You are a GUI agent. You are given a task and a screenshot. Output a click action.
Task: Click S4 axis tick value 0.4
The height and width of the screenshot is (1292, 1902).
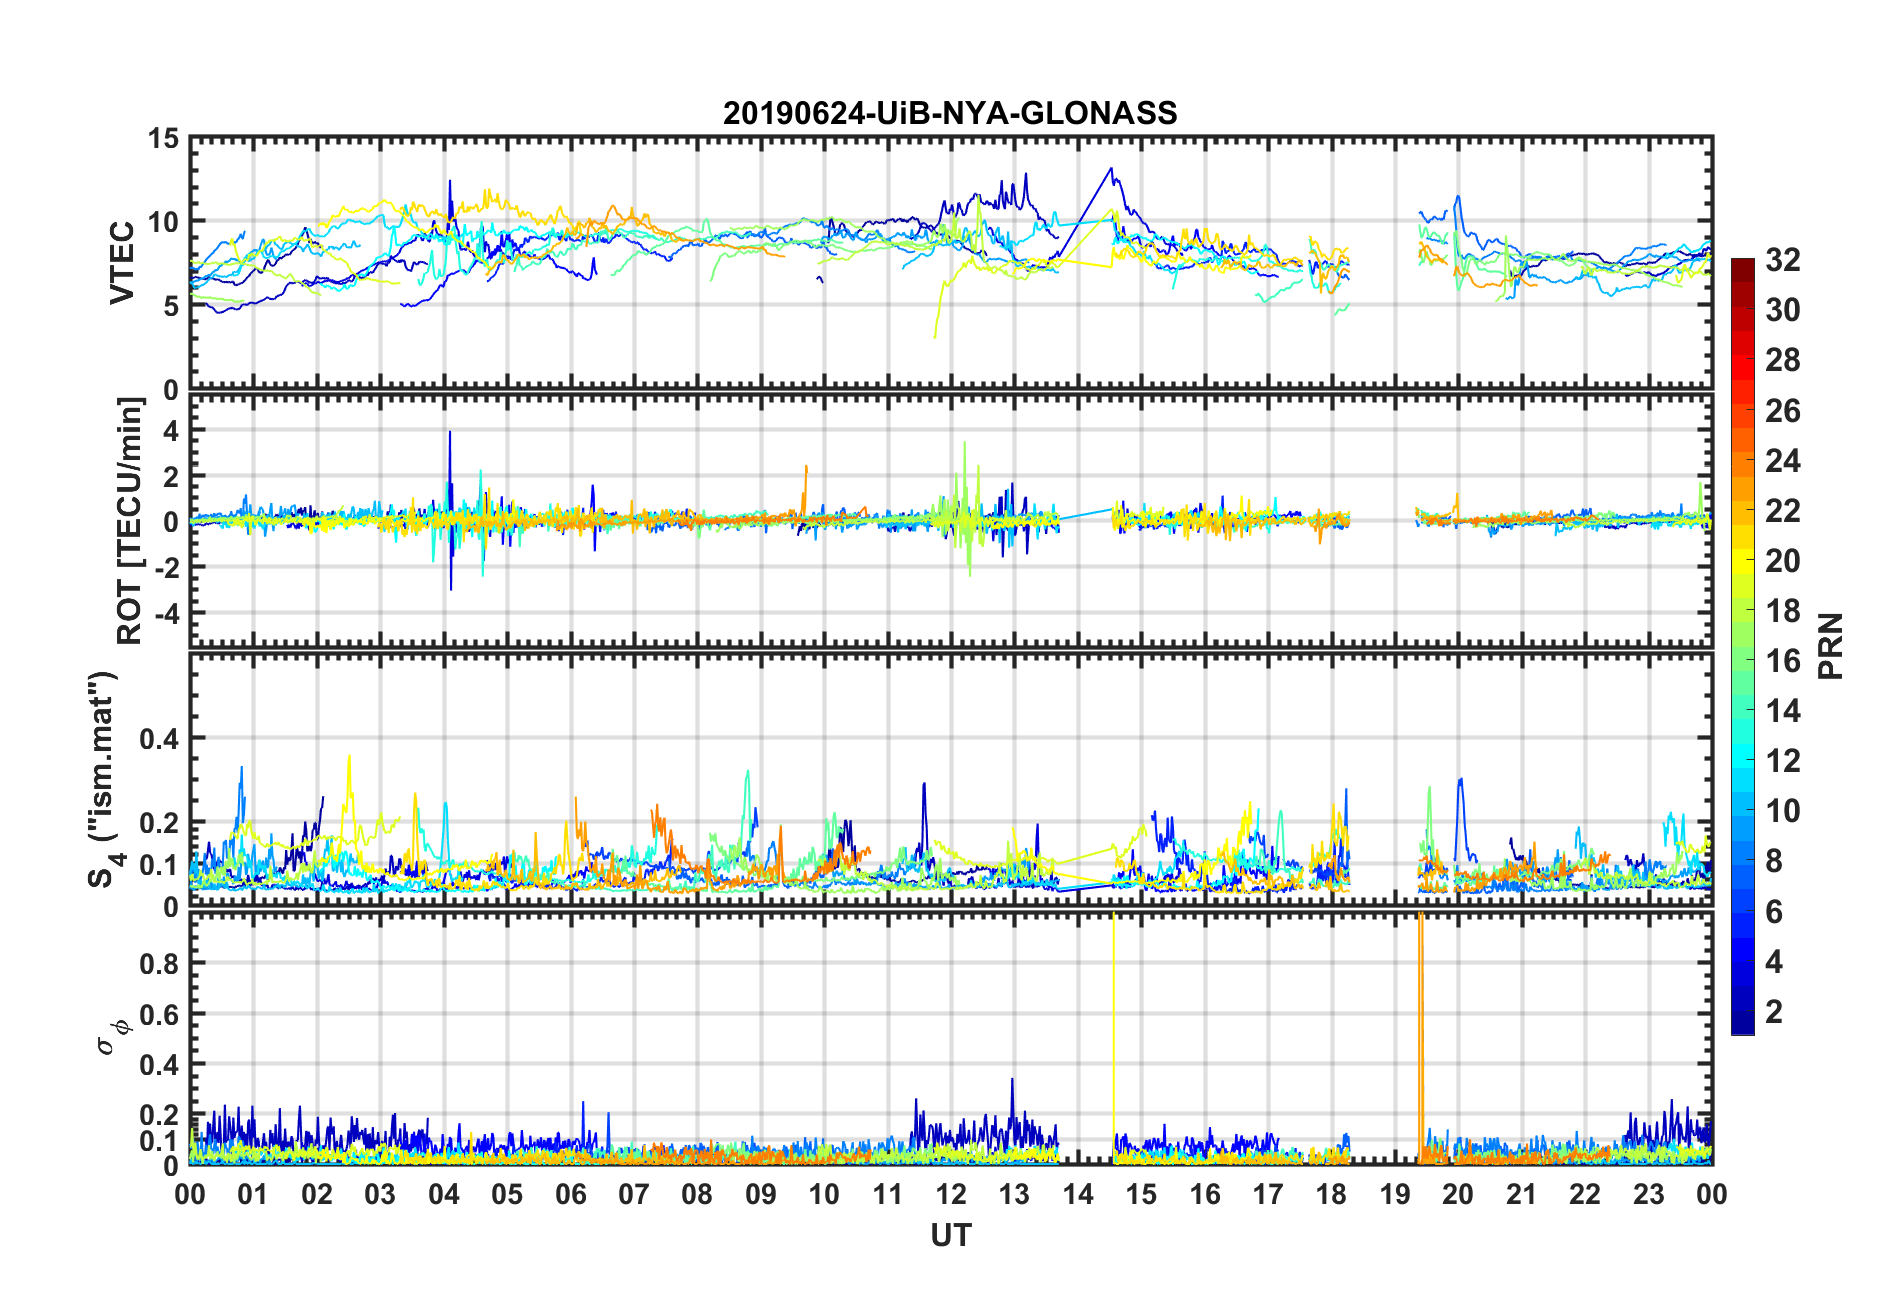(x=159, y=739)
